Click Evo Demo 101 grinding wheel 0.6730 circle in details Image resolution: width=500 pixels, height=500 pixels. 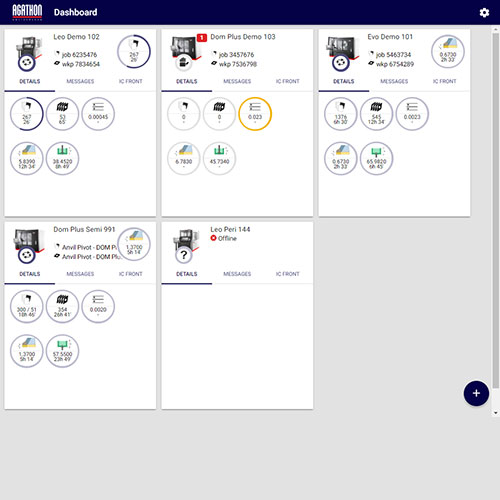341,158
